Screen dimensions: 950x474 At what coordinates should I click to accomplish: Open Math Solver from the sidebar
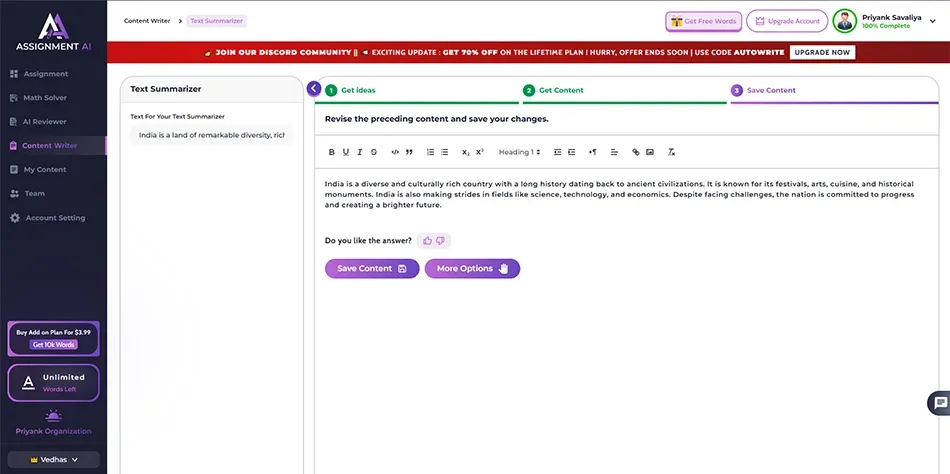(45, 98)
